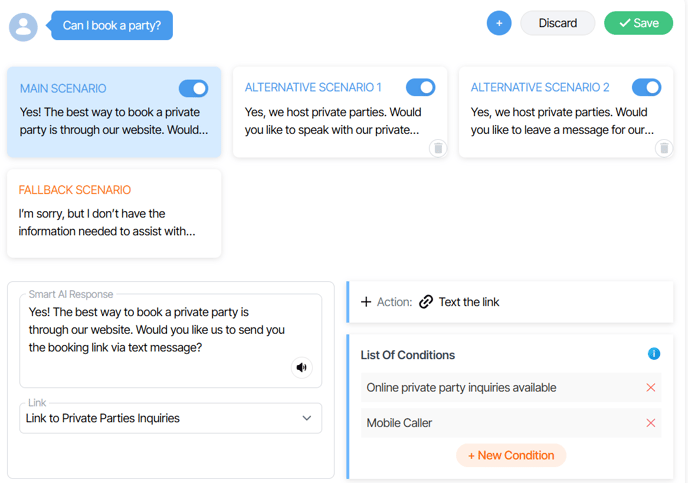The image size is (688, 483).
Task: Open the Link to Private Parties Inquiries dropdown
Action: click(x=171, y=418)
